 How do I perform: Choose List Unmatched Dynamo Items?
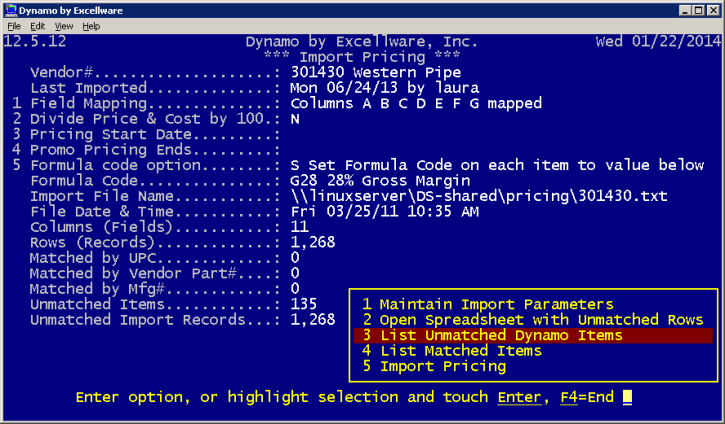[x=533, y=335]
